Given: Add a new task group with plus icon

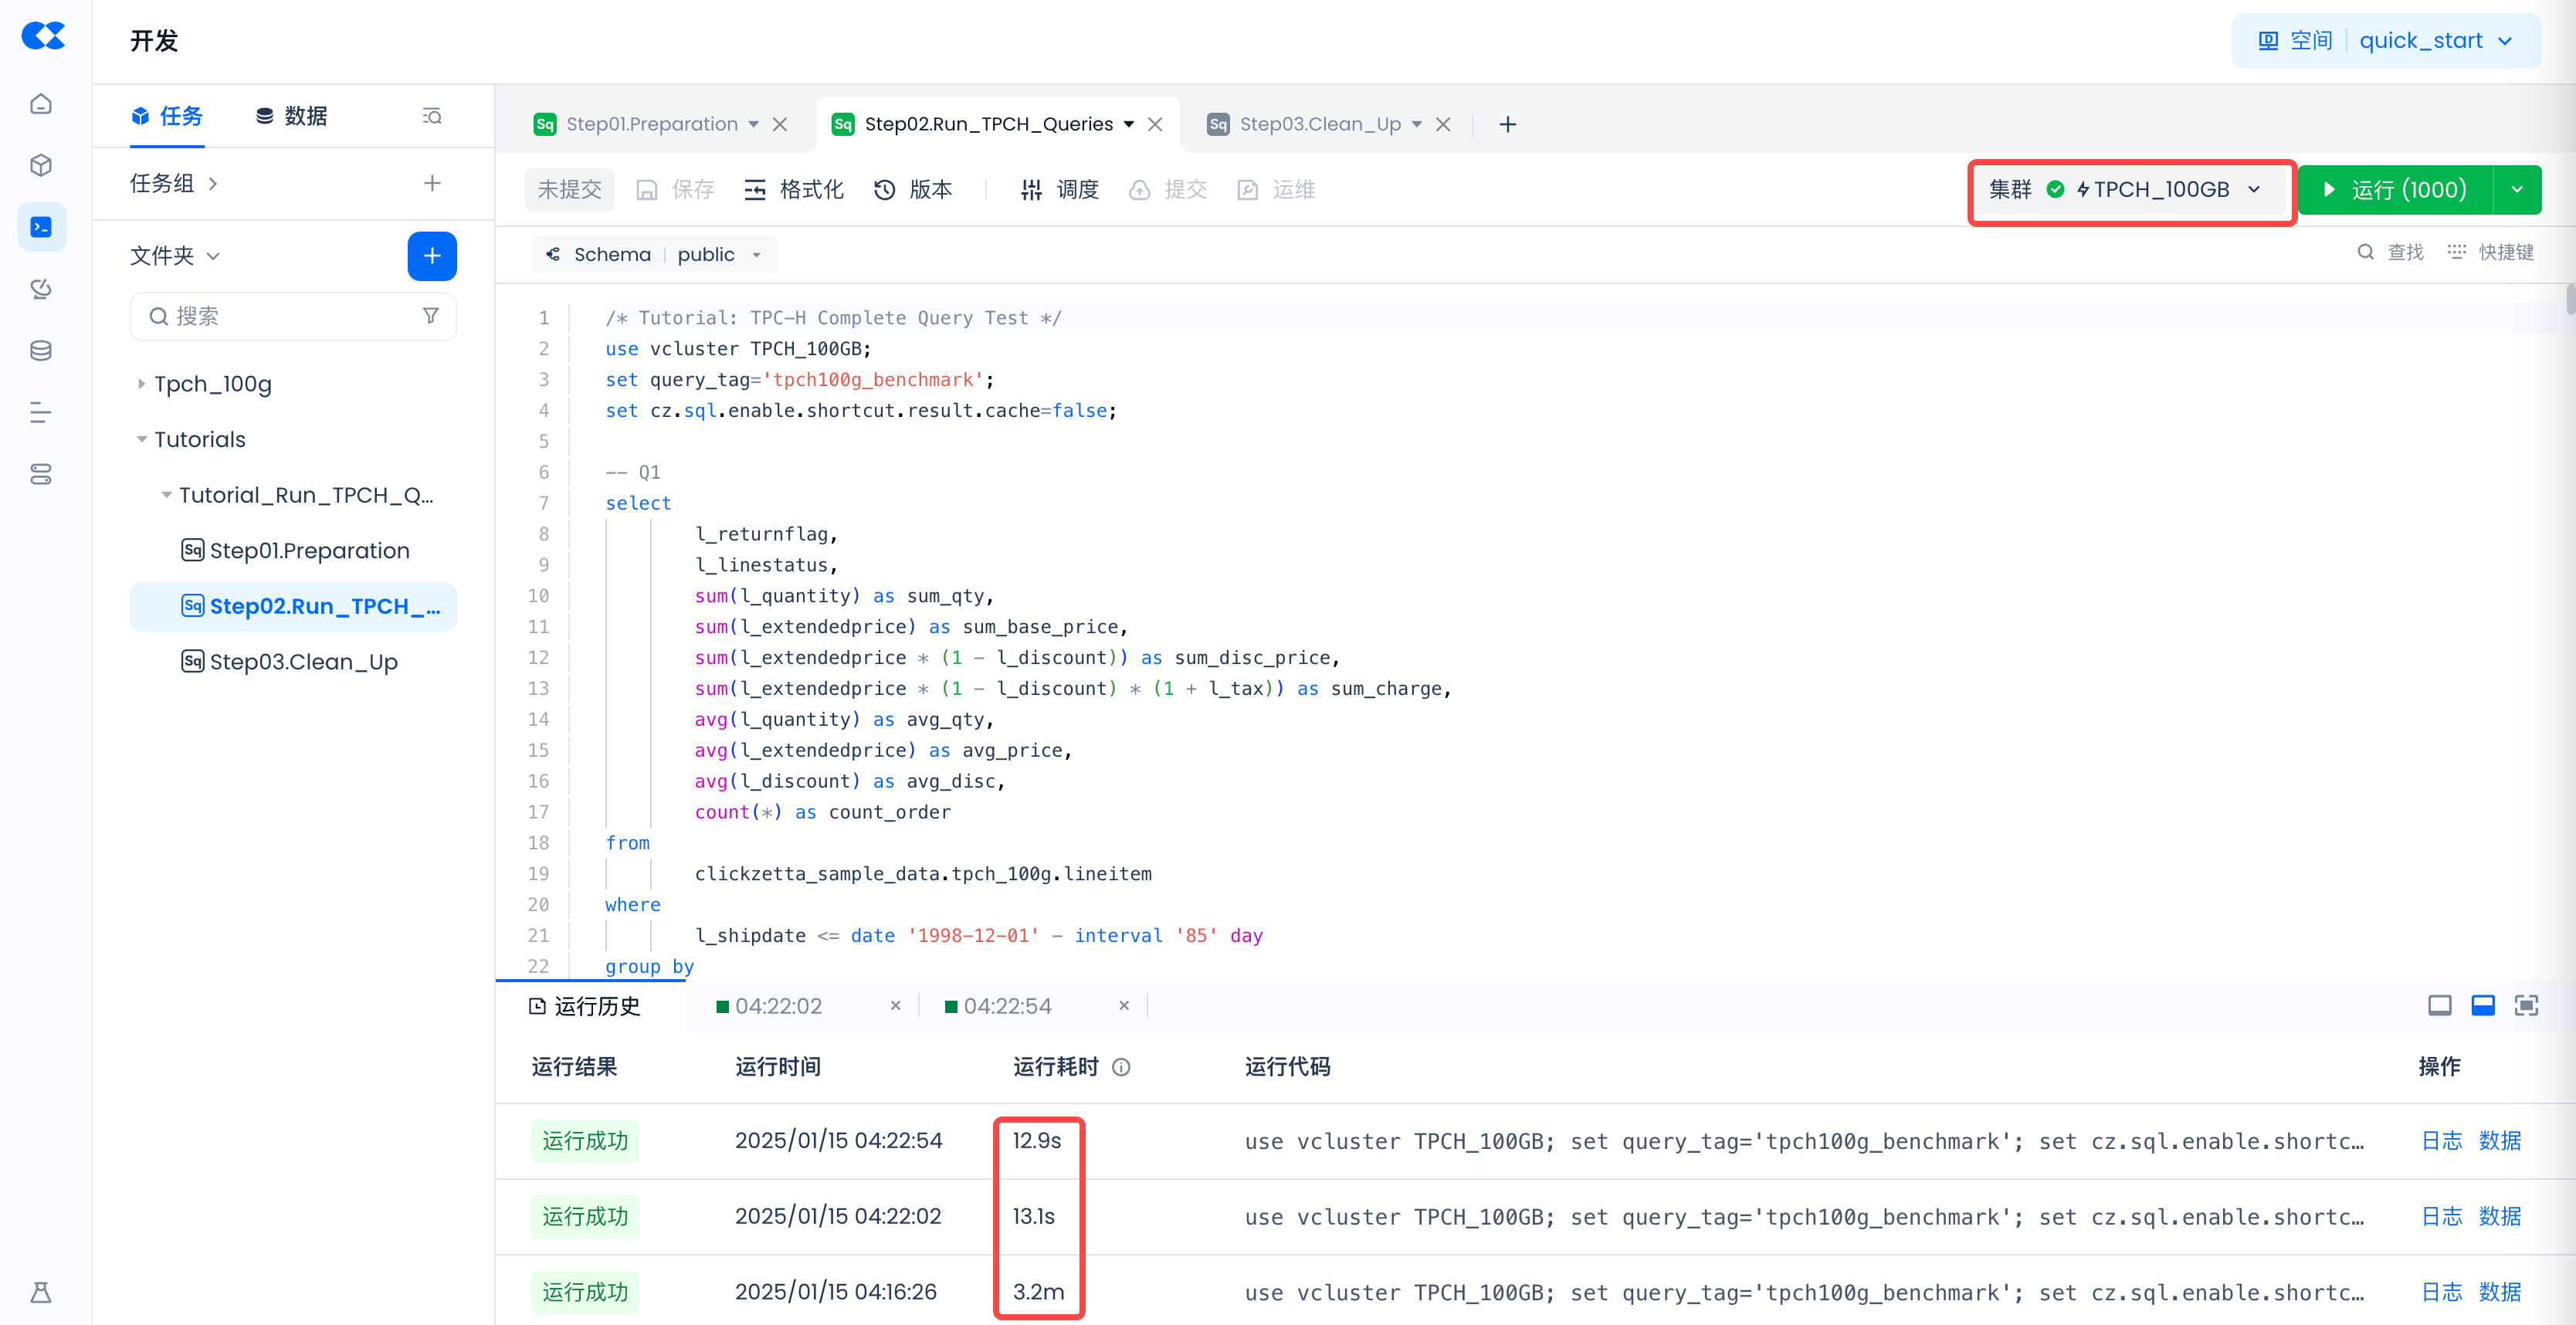Looking at the screenshot, I should tap(432, 183).
